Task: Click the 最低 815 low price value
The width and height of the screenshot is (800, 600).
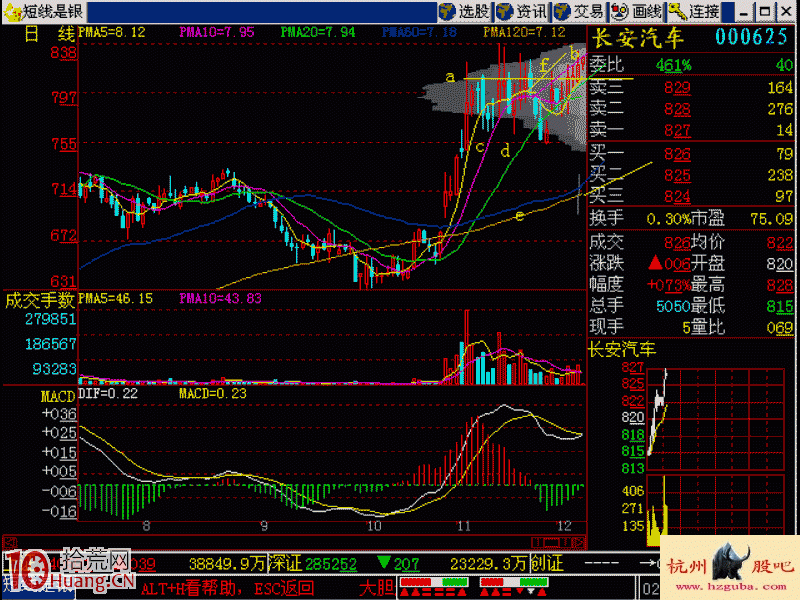Action: click(x=780, y=306)
